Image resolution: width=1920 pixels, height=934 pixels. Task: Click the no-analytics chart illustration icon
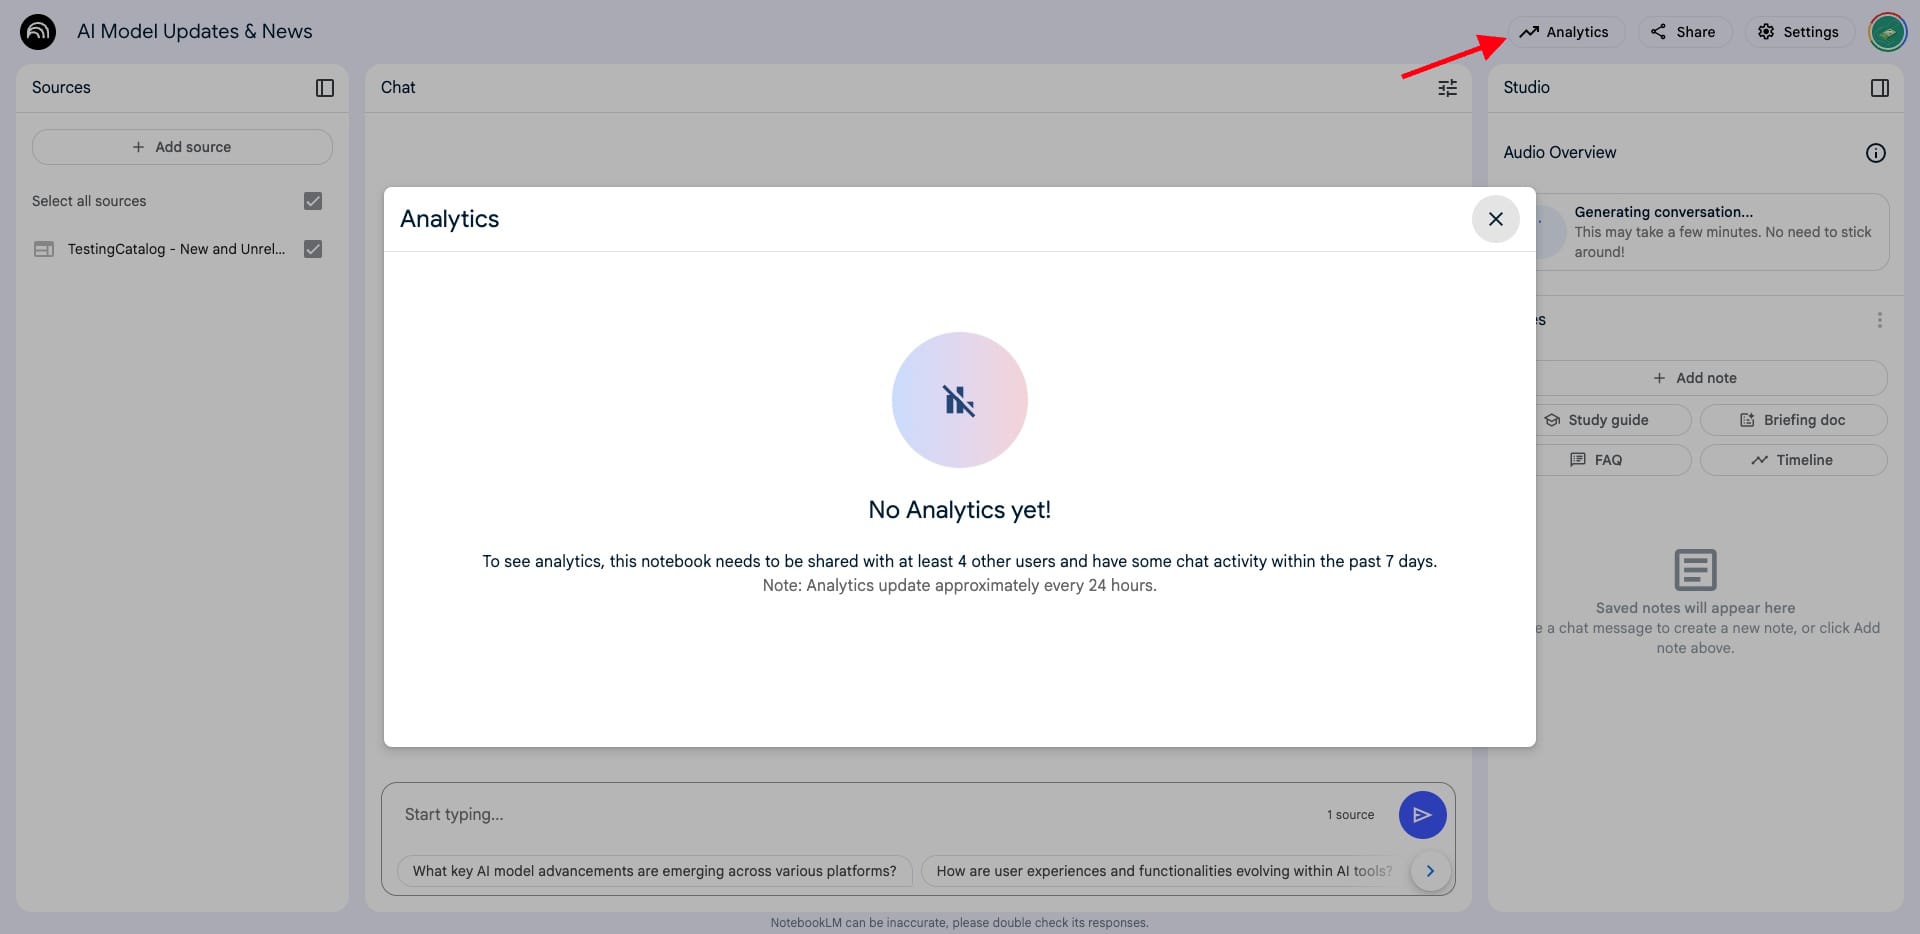960,400
